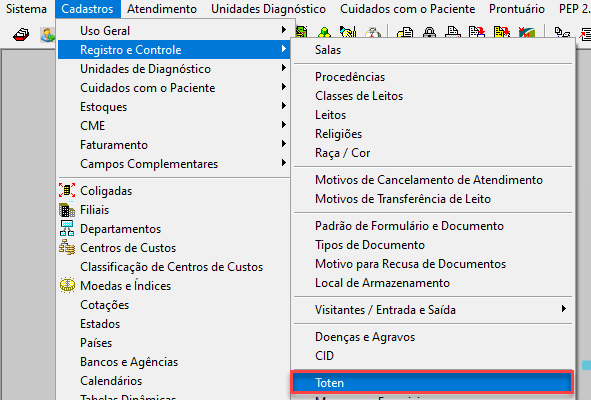This screenshot has height=400, width=591.
Task: Open Centros de Custos entry
Action: pyautogui.click(x=174, y=248)
